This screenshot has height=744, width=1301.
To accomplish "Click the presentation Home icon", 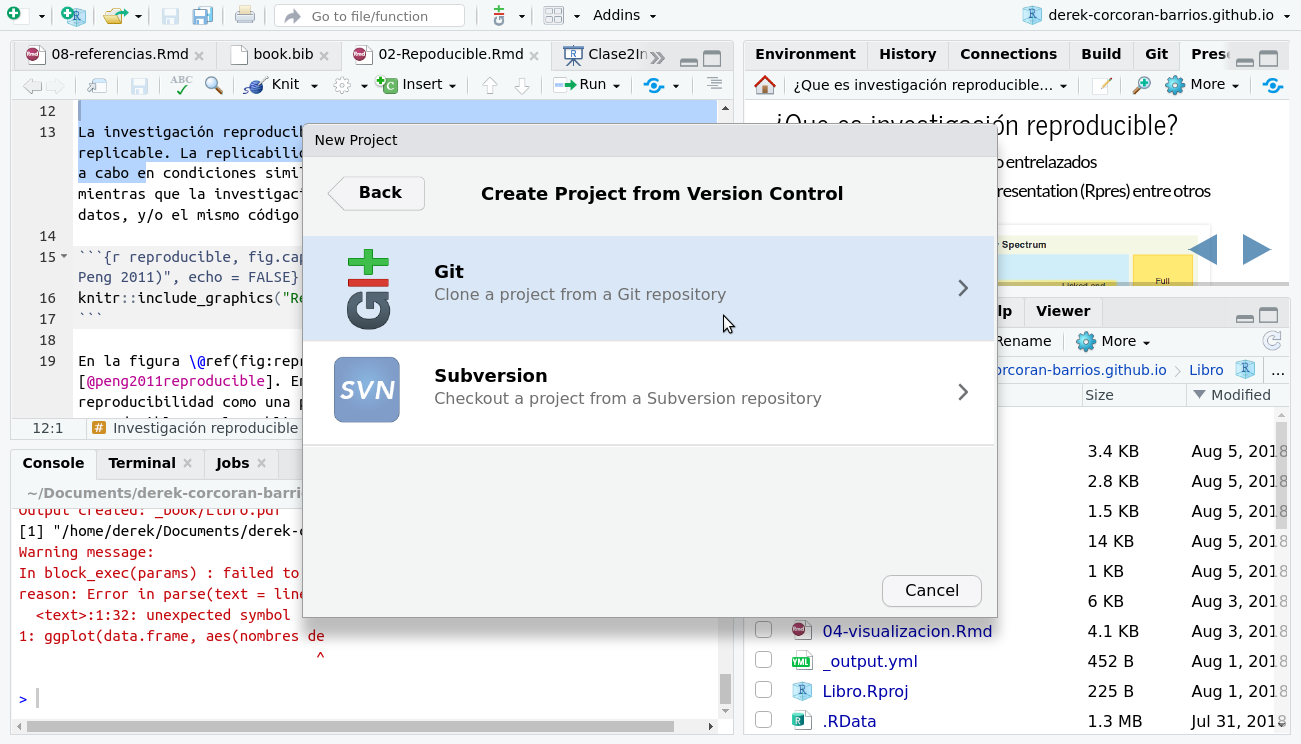I will 765,86.
